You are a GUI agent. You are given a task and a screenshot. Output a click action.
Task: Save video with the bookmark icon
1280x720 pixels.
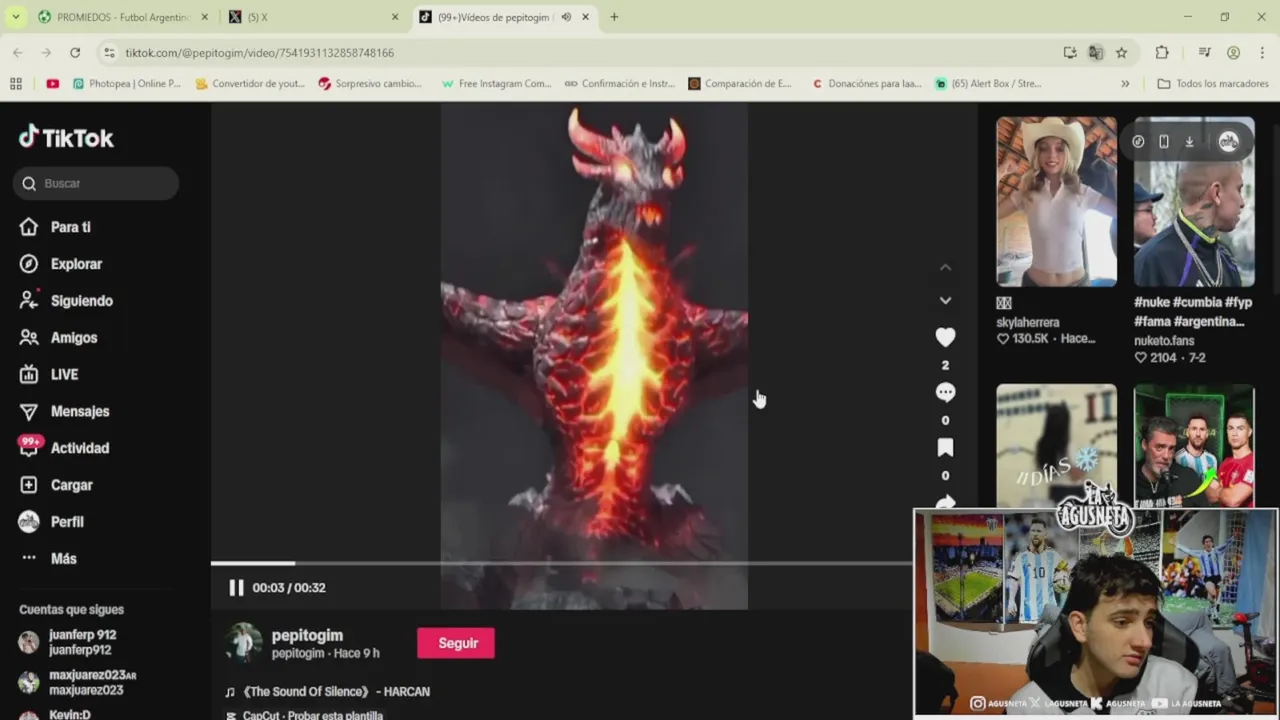pyautogui.click(x=945, y=447)
